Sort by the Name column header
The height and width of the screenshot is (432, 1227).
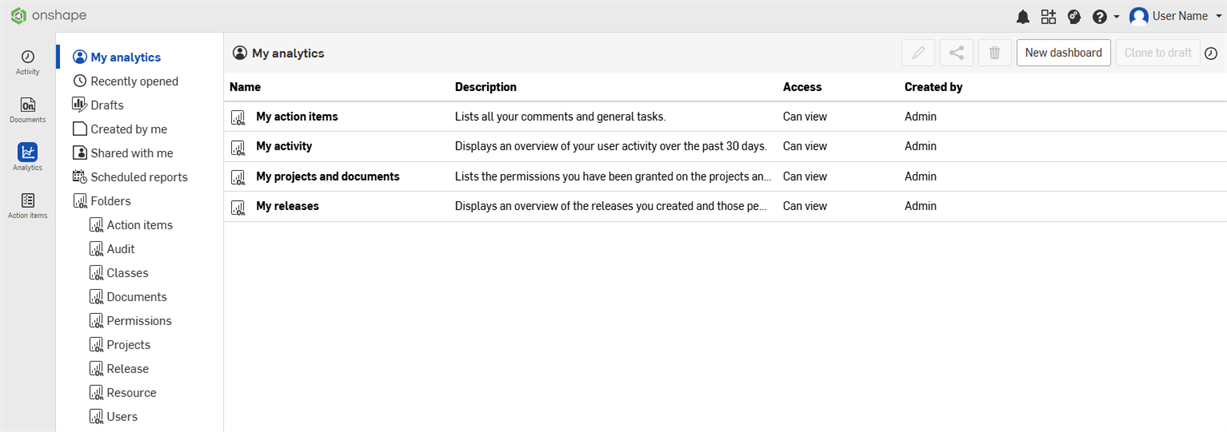pyautogui.click(x=245, y=87)
